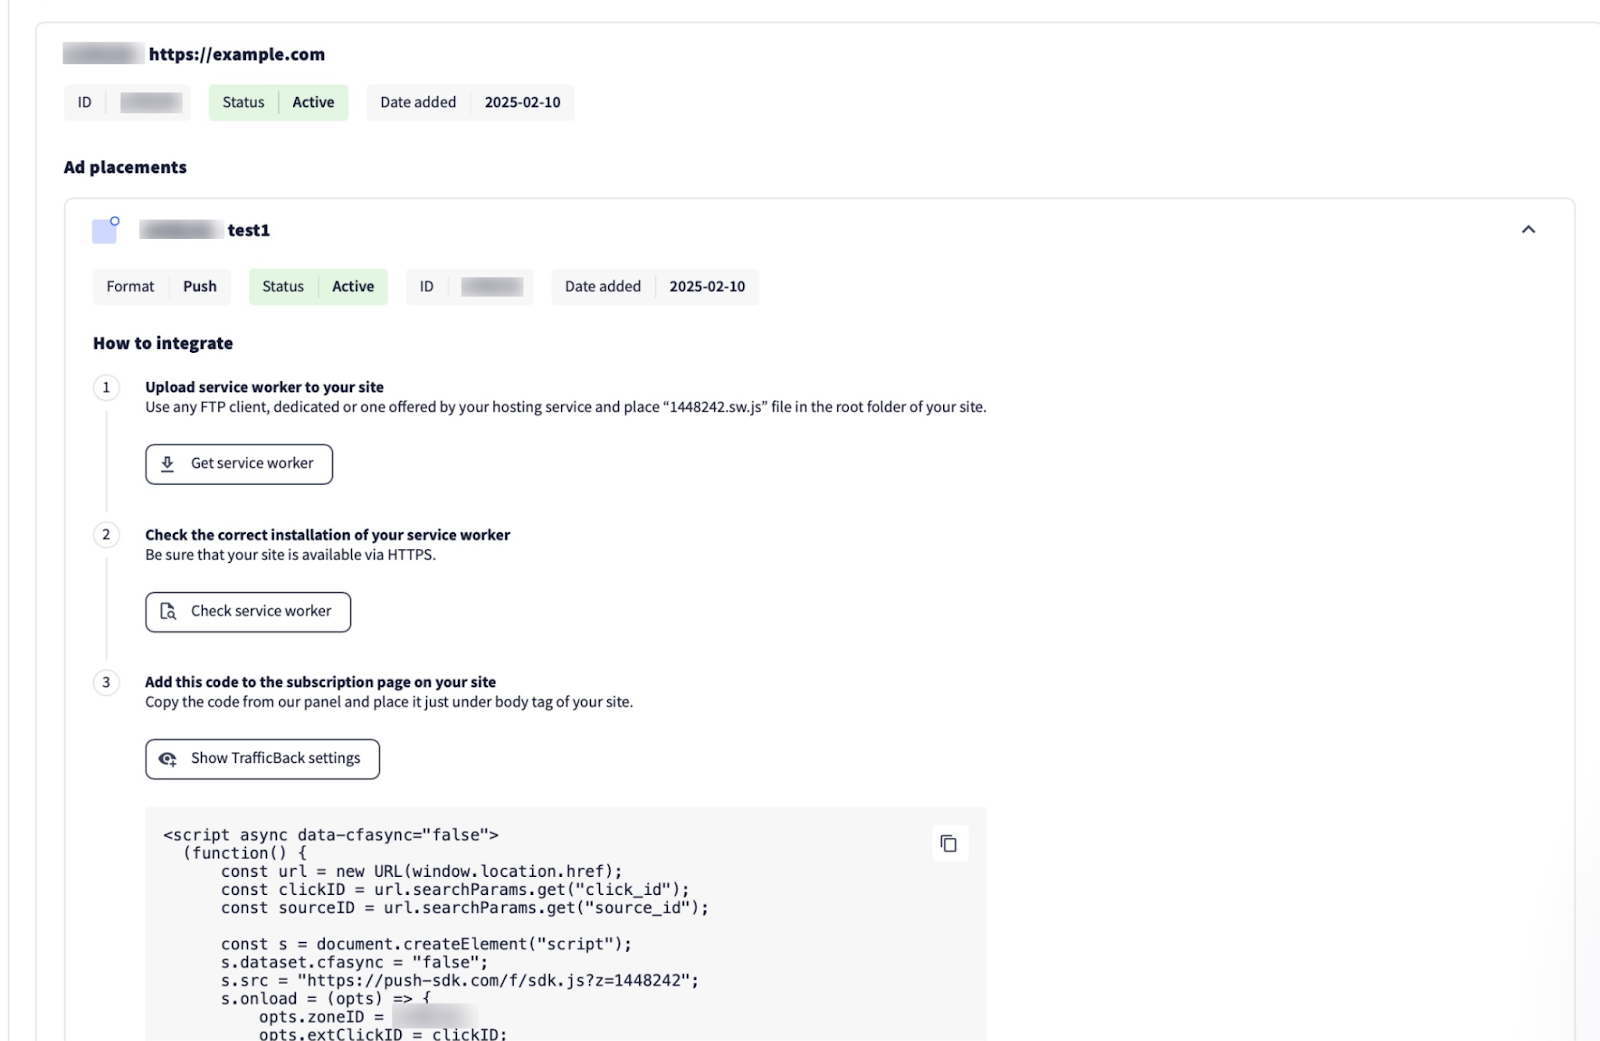The height and width of the screenshot is (1041, 1600).
Task: Click the site's Date added 2025-02-10 badge
Action: pos(470,102)
